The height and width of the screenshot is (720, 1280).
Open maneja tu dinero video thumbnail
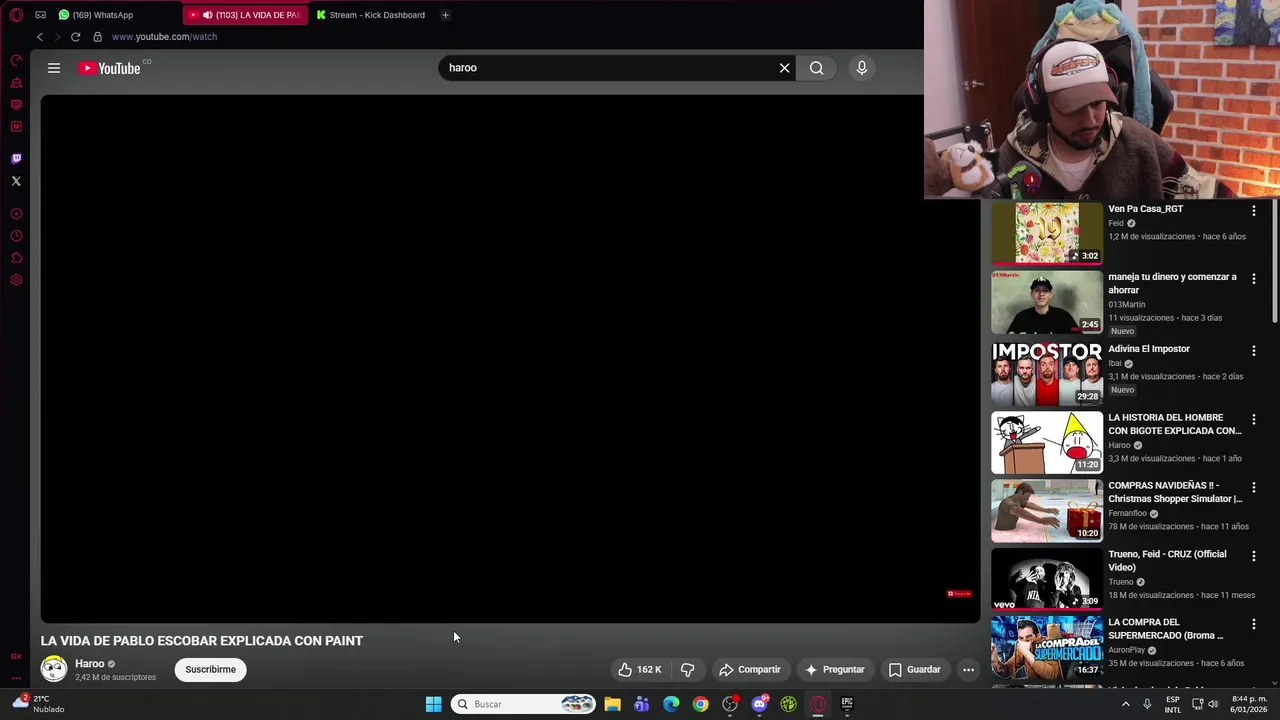[x=1047, y=302]
